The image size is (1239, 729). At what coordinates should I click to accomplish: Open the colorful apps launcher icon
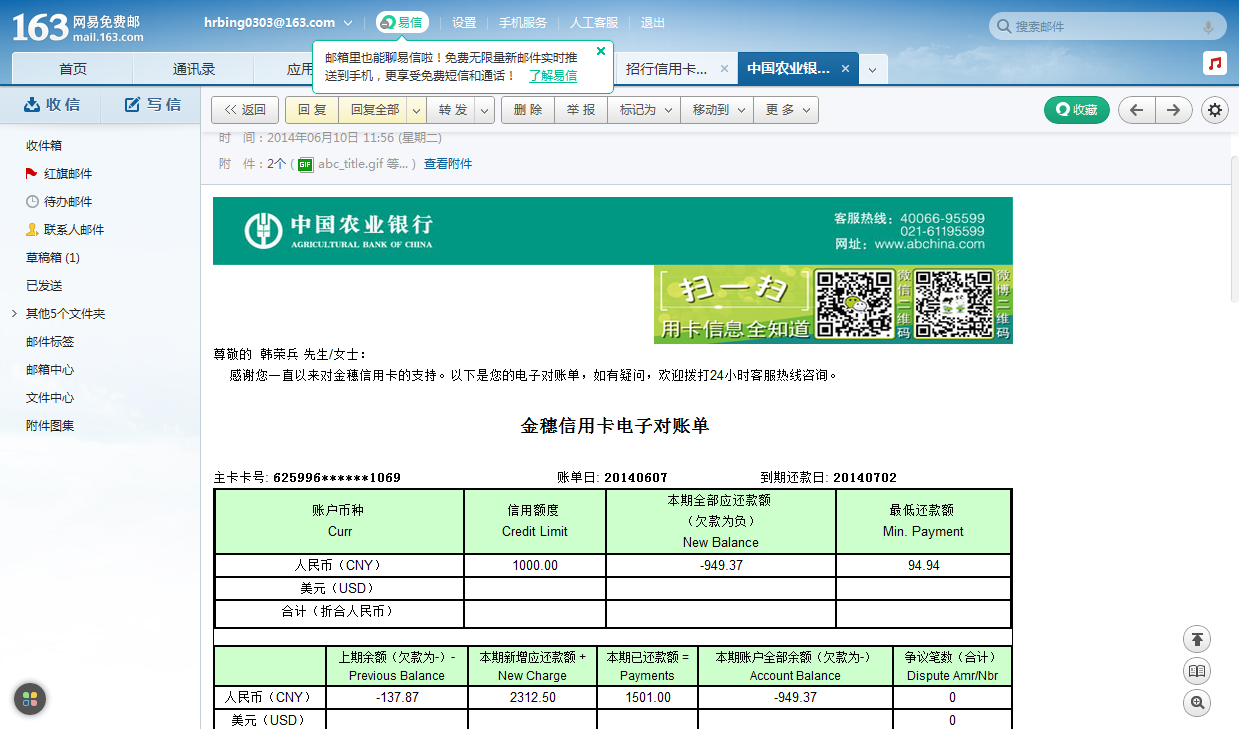coord(30,699)
